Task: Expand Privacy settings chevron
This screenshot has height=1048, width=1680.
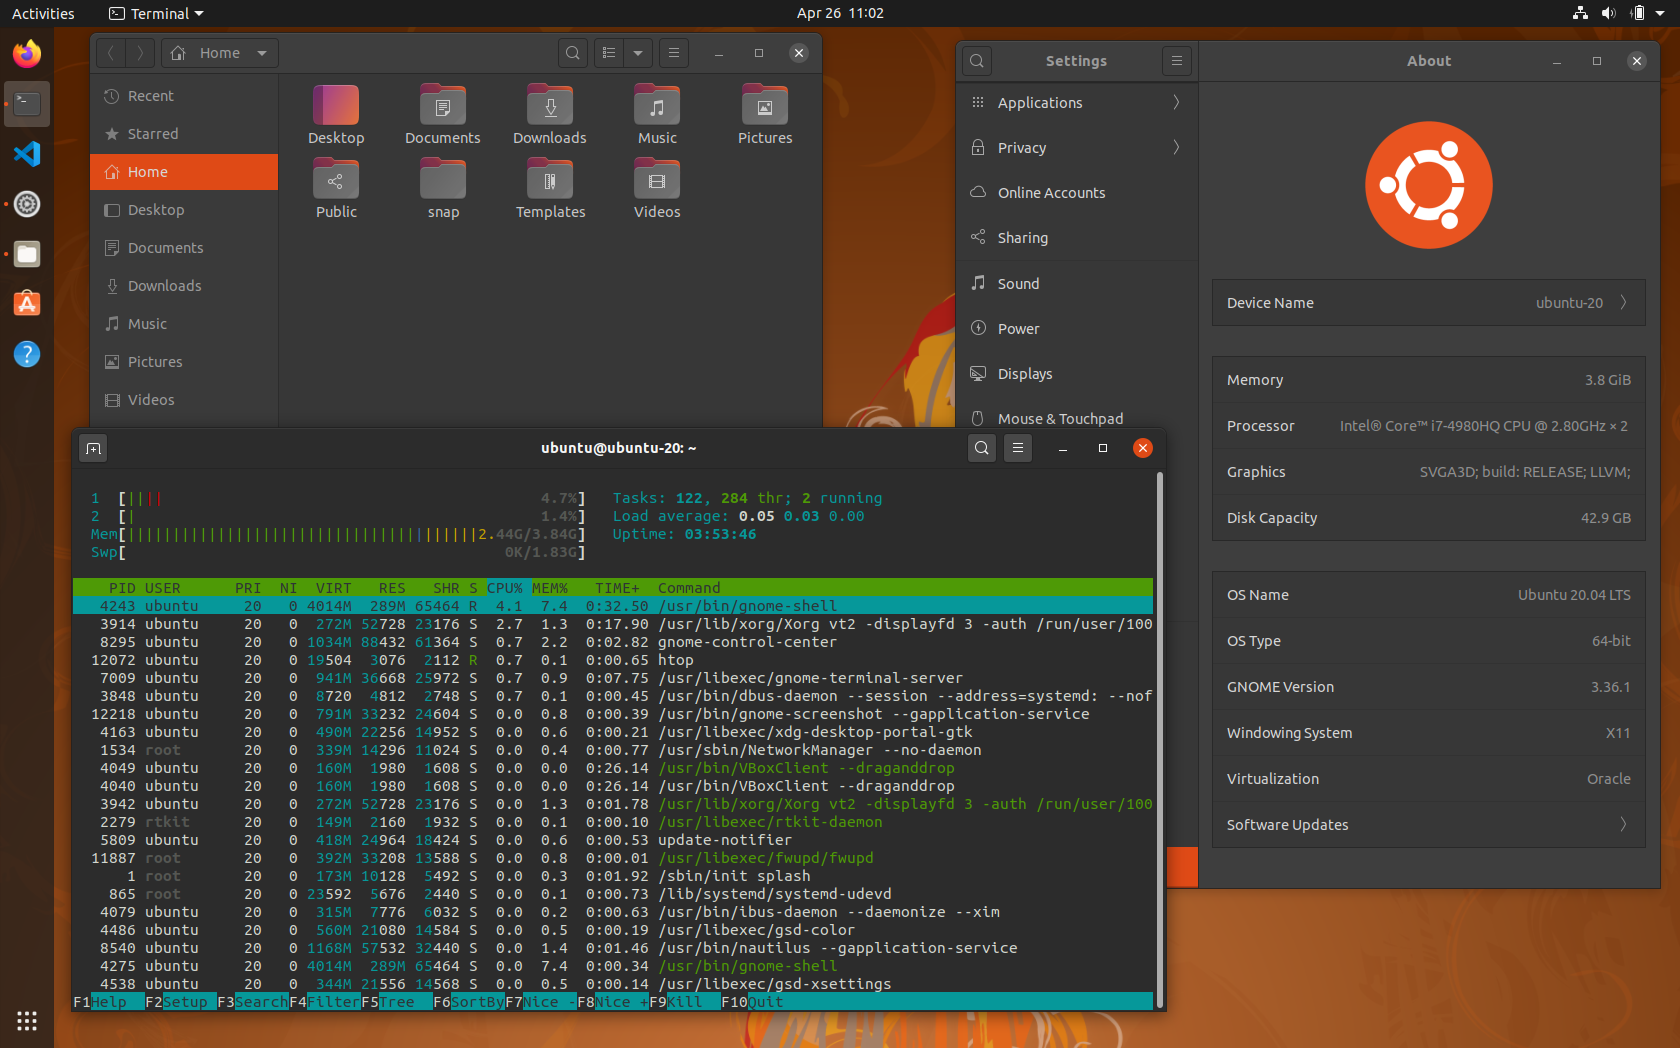Action: [1176, 148]
